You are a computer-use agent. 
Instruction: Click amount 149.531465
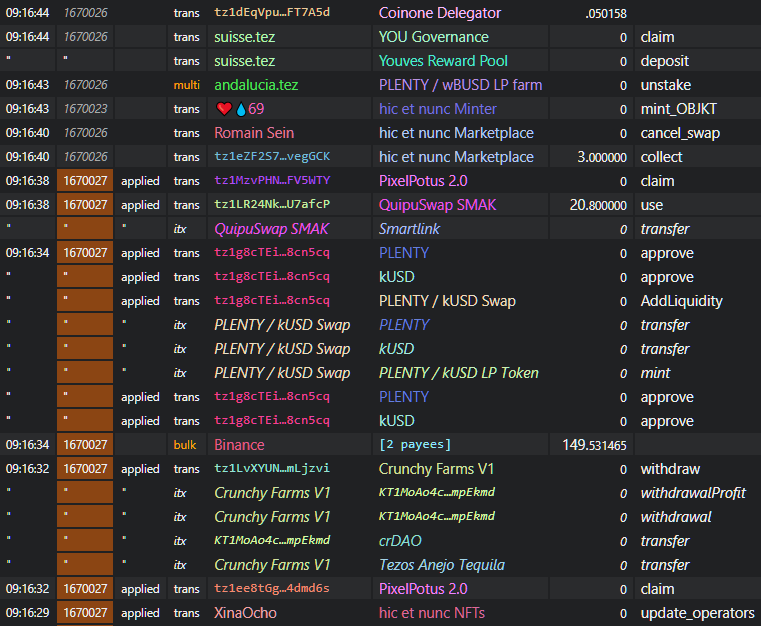[x=594, y=445]
